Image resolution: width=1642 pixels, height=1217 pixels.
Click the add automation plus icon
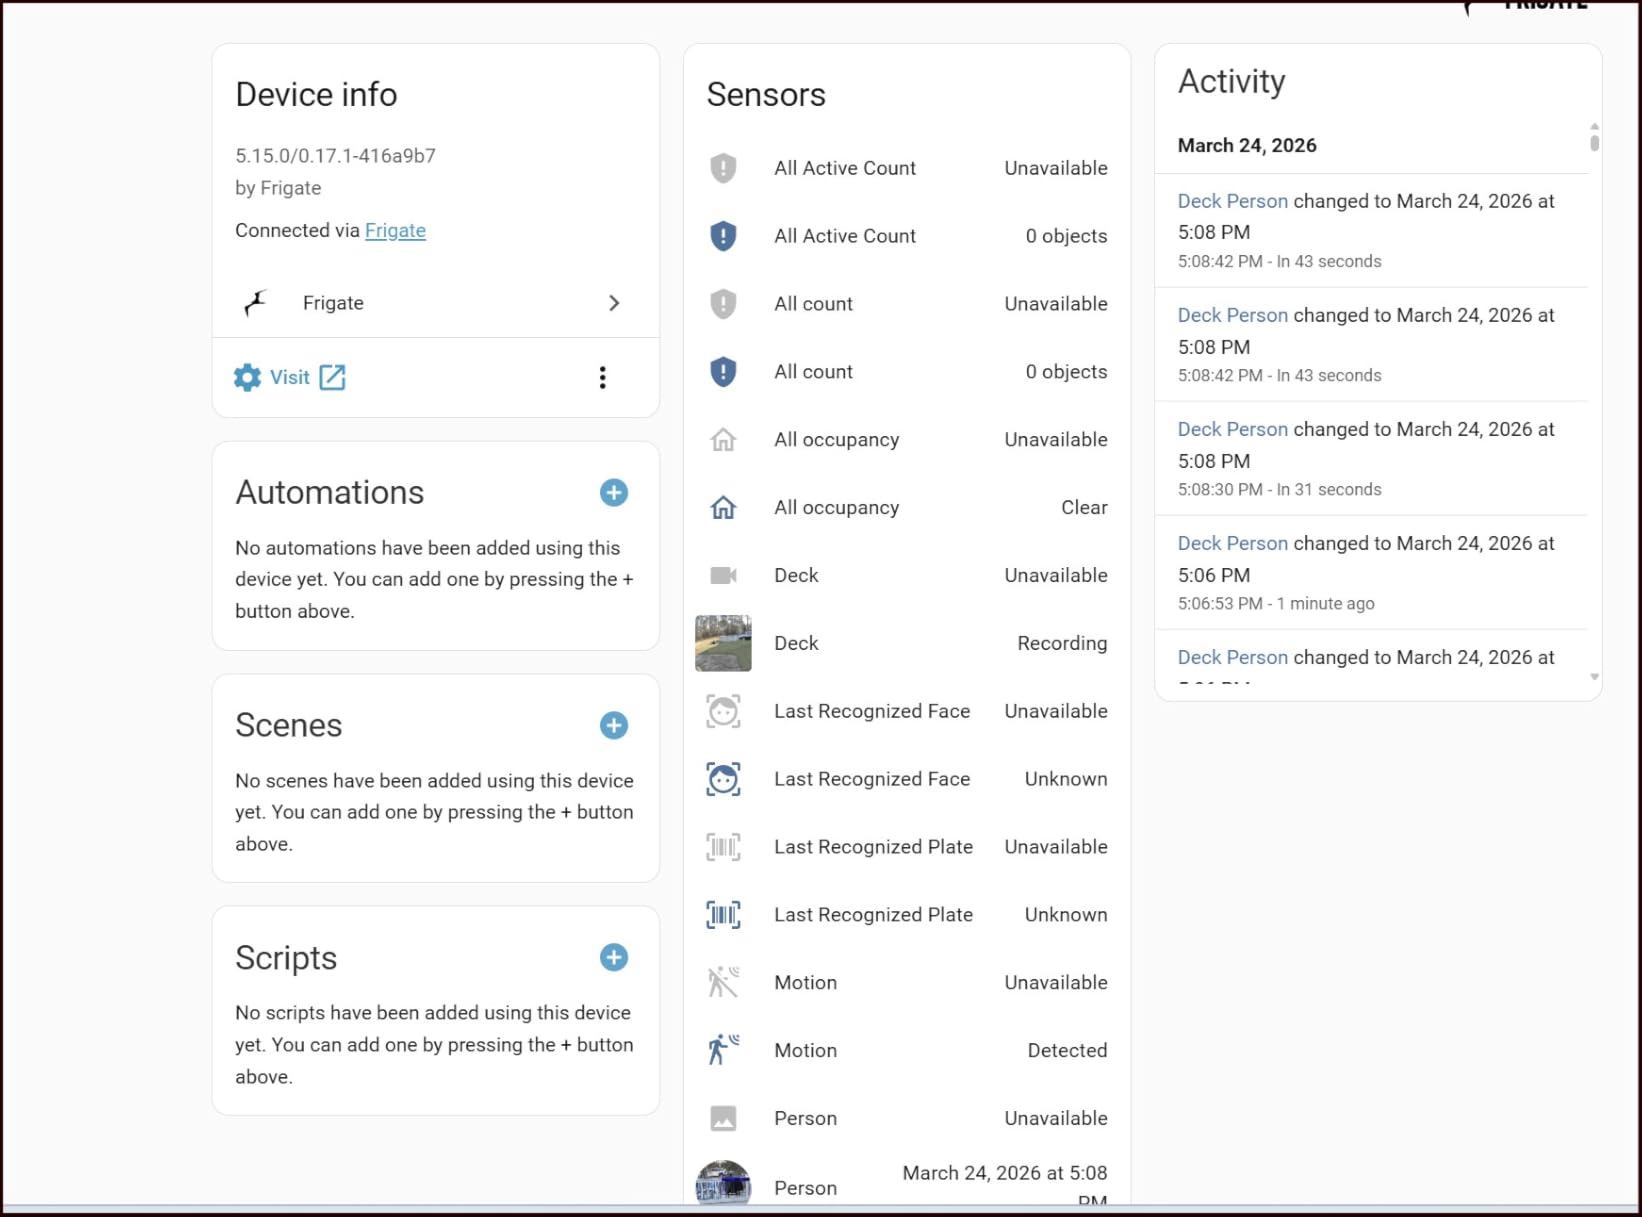coord(613,492)
